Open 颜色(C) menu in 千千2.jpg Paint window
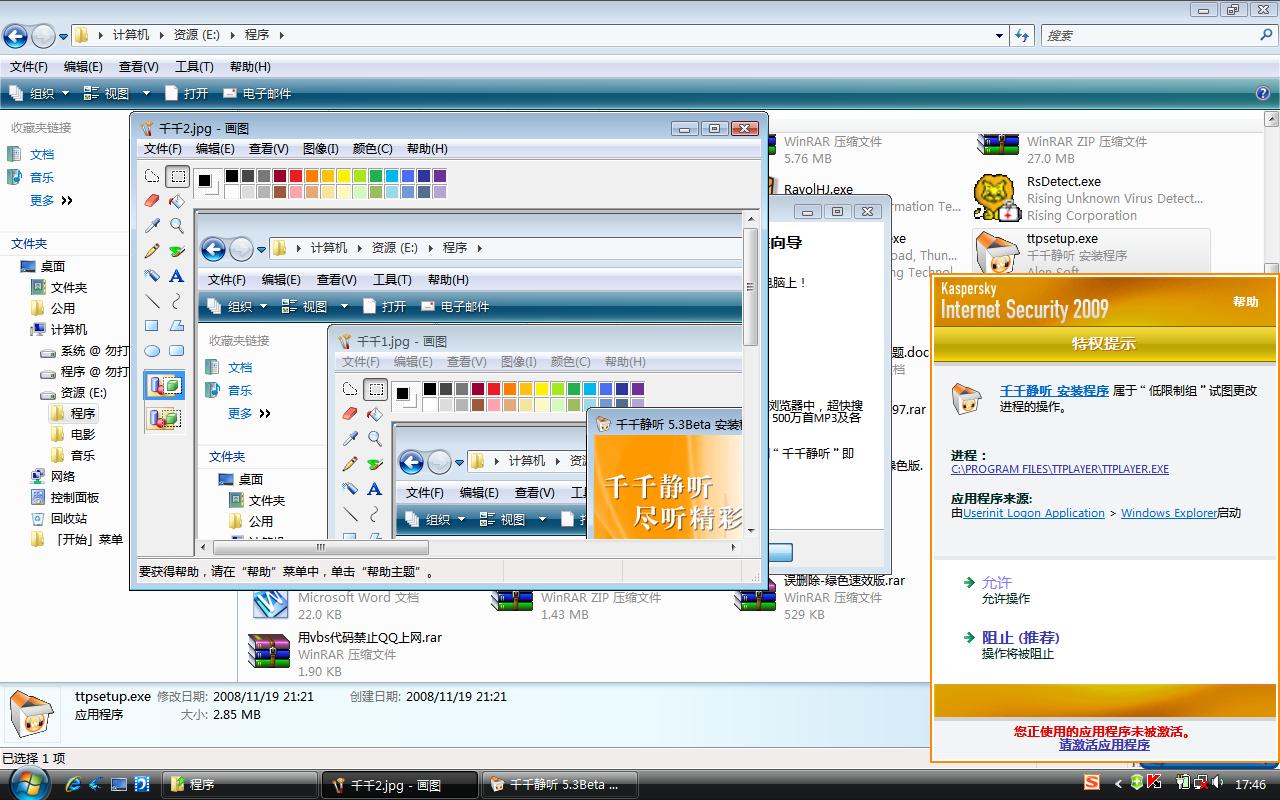1280x800 pixels. 372,148
